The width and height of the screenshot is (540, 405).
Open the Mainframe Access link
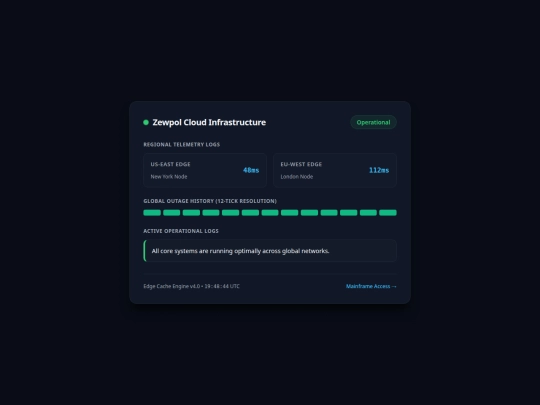tap(371, 286)
